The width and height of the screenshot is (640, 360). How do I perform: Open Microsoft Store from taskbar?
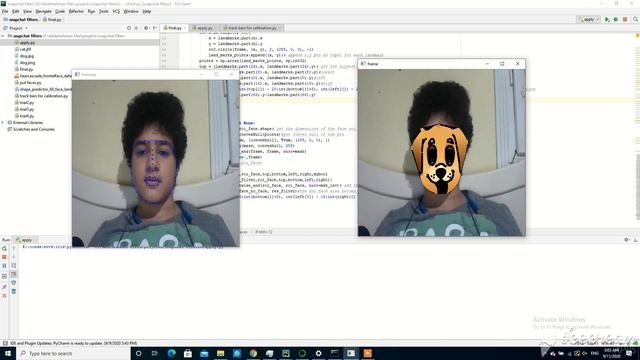click(x=188, y=353)
